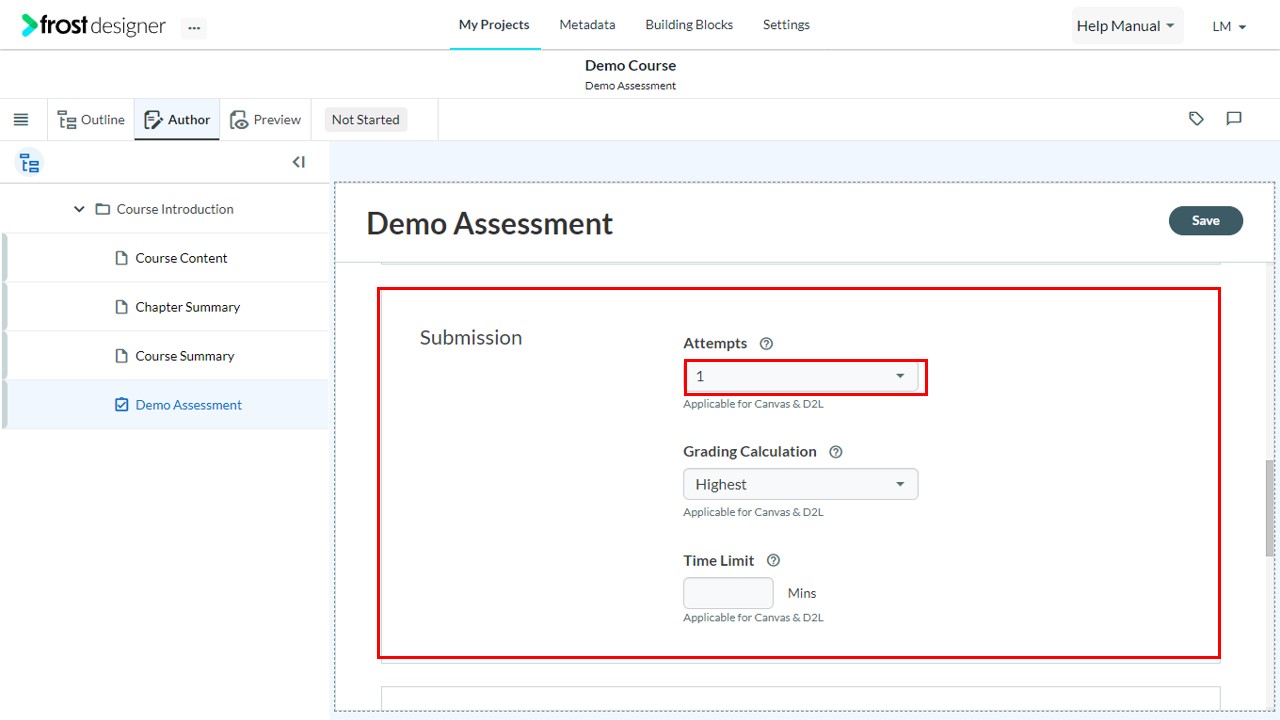1280x720 pixels.
Task: Click the Course Content page icon
Action: point(122,258)
